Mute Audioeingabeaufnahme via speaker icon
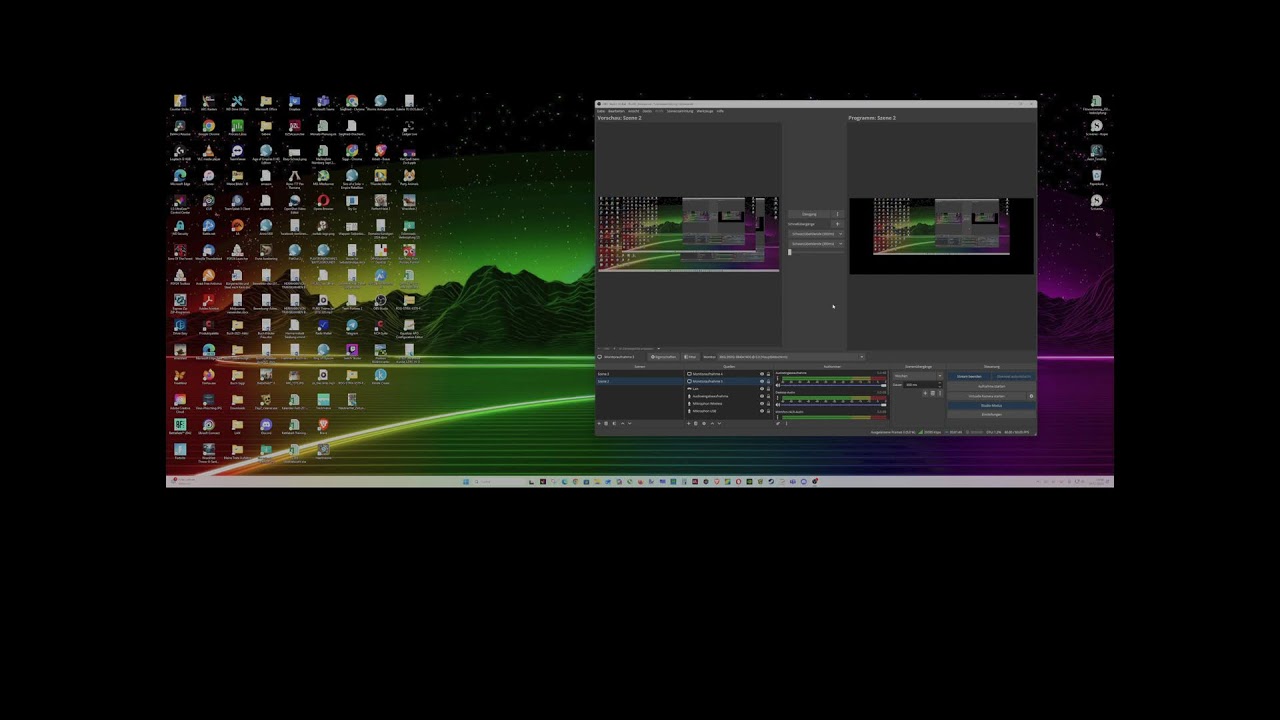1280x720 pixels. click(778, 385)
